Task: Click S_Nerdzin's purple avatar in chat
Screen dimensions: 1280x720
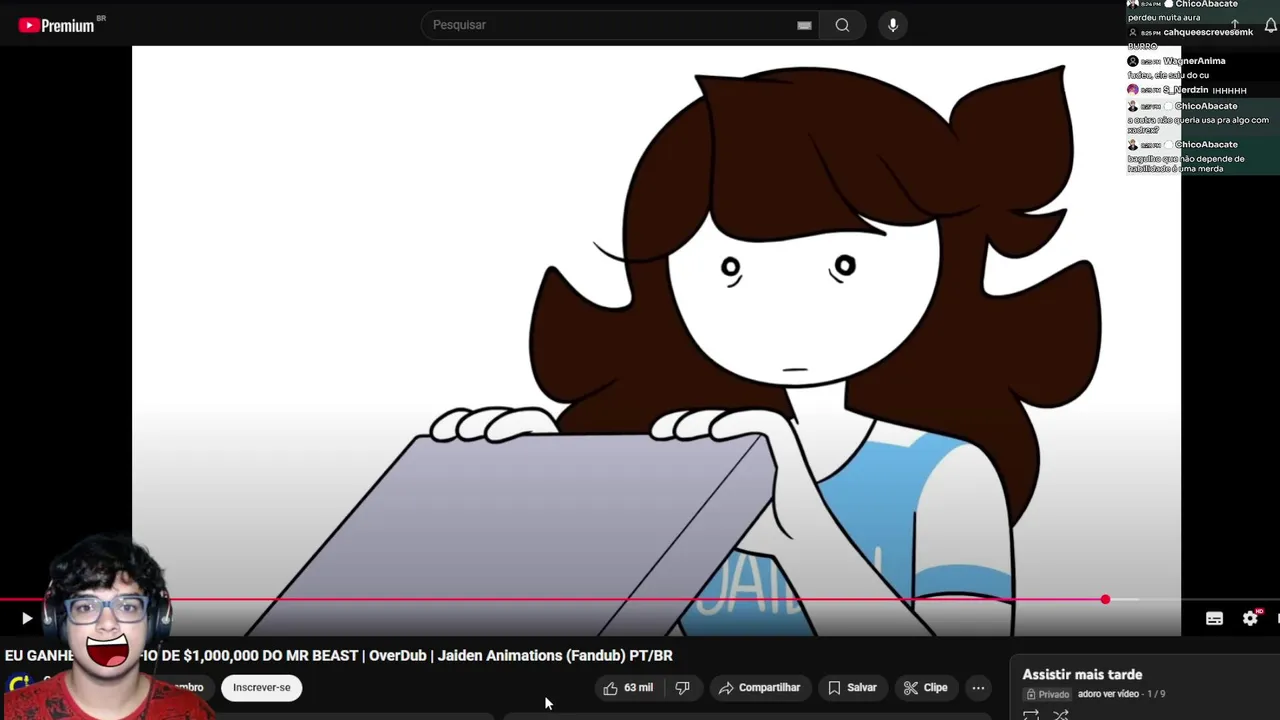Action: coord(1133,90)
